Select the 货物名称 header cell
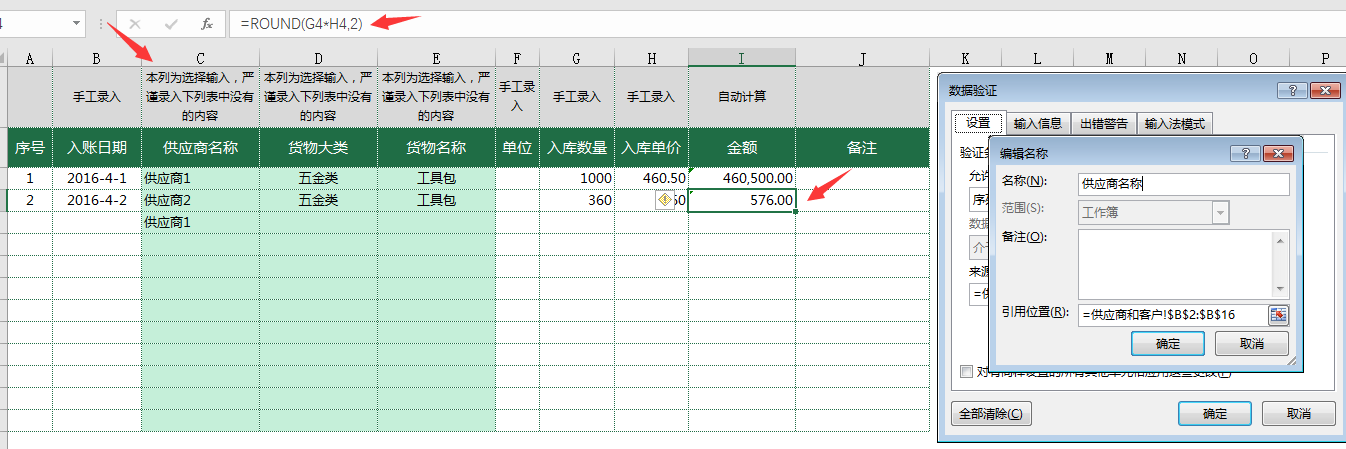This screenshot has height=449, width=1346. tap(436, 148)
